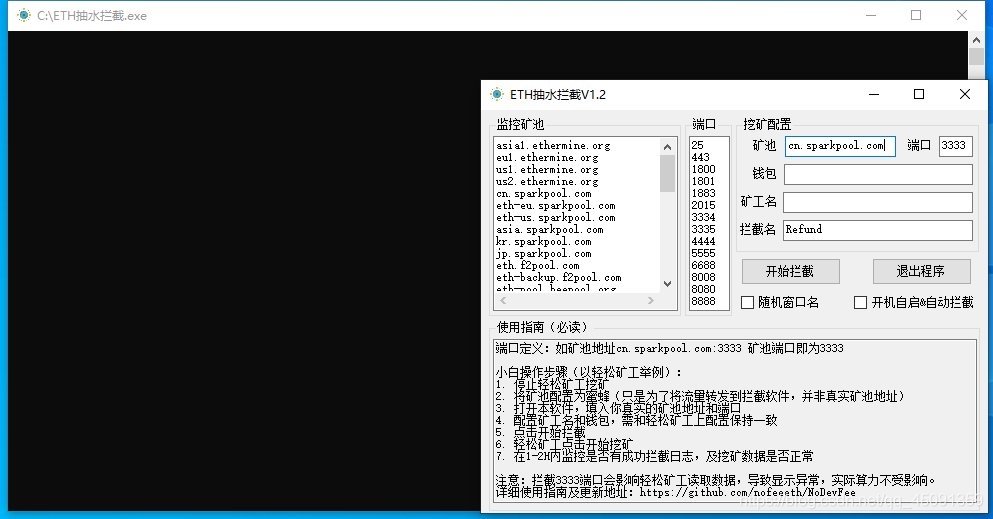This screenshot has height=519, width=993.
Task: Minimize the ETH抽水拦截.exe console window
Action: 871,15
